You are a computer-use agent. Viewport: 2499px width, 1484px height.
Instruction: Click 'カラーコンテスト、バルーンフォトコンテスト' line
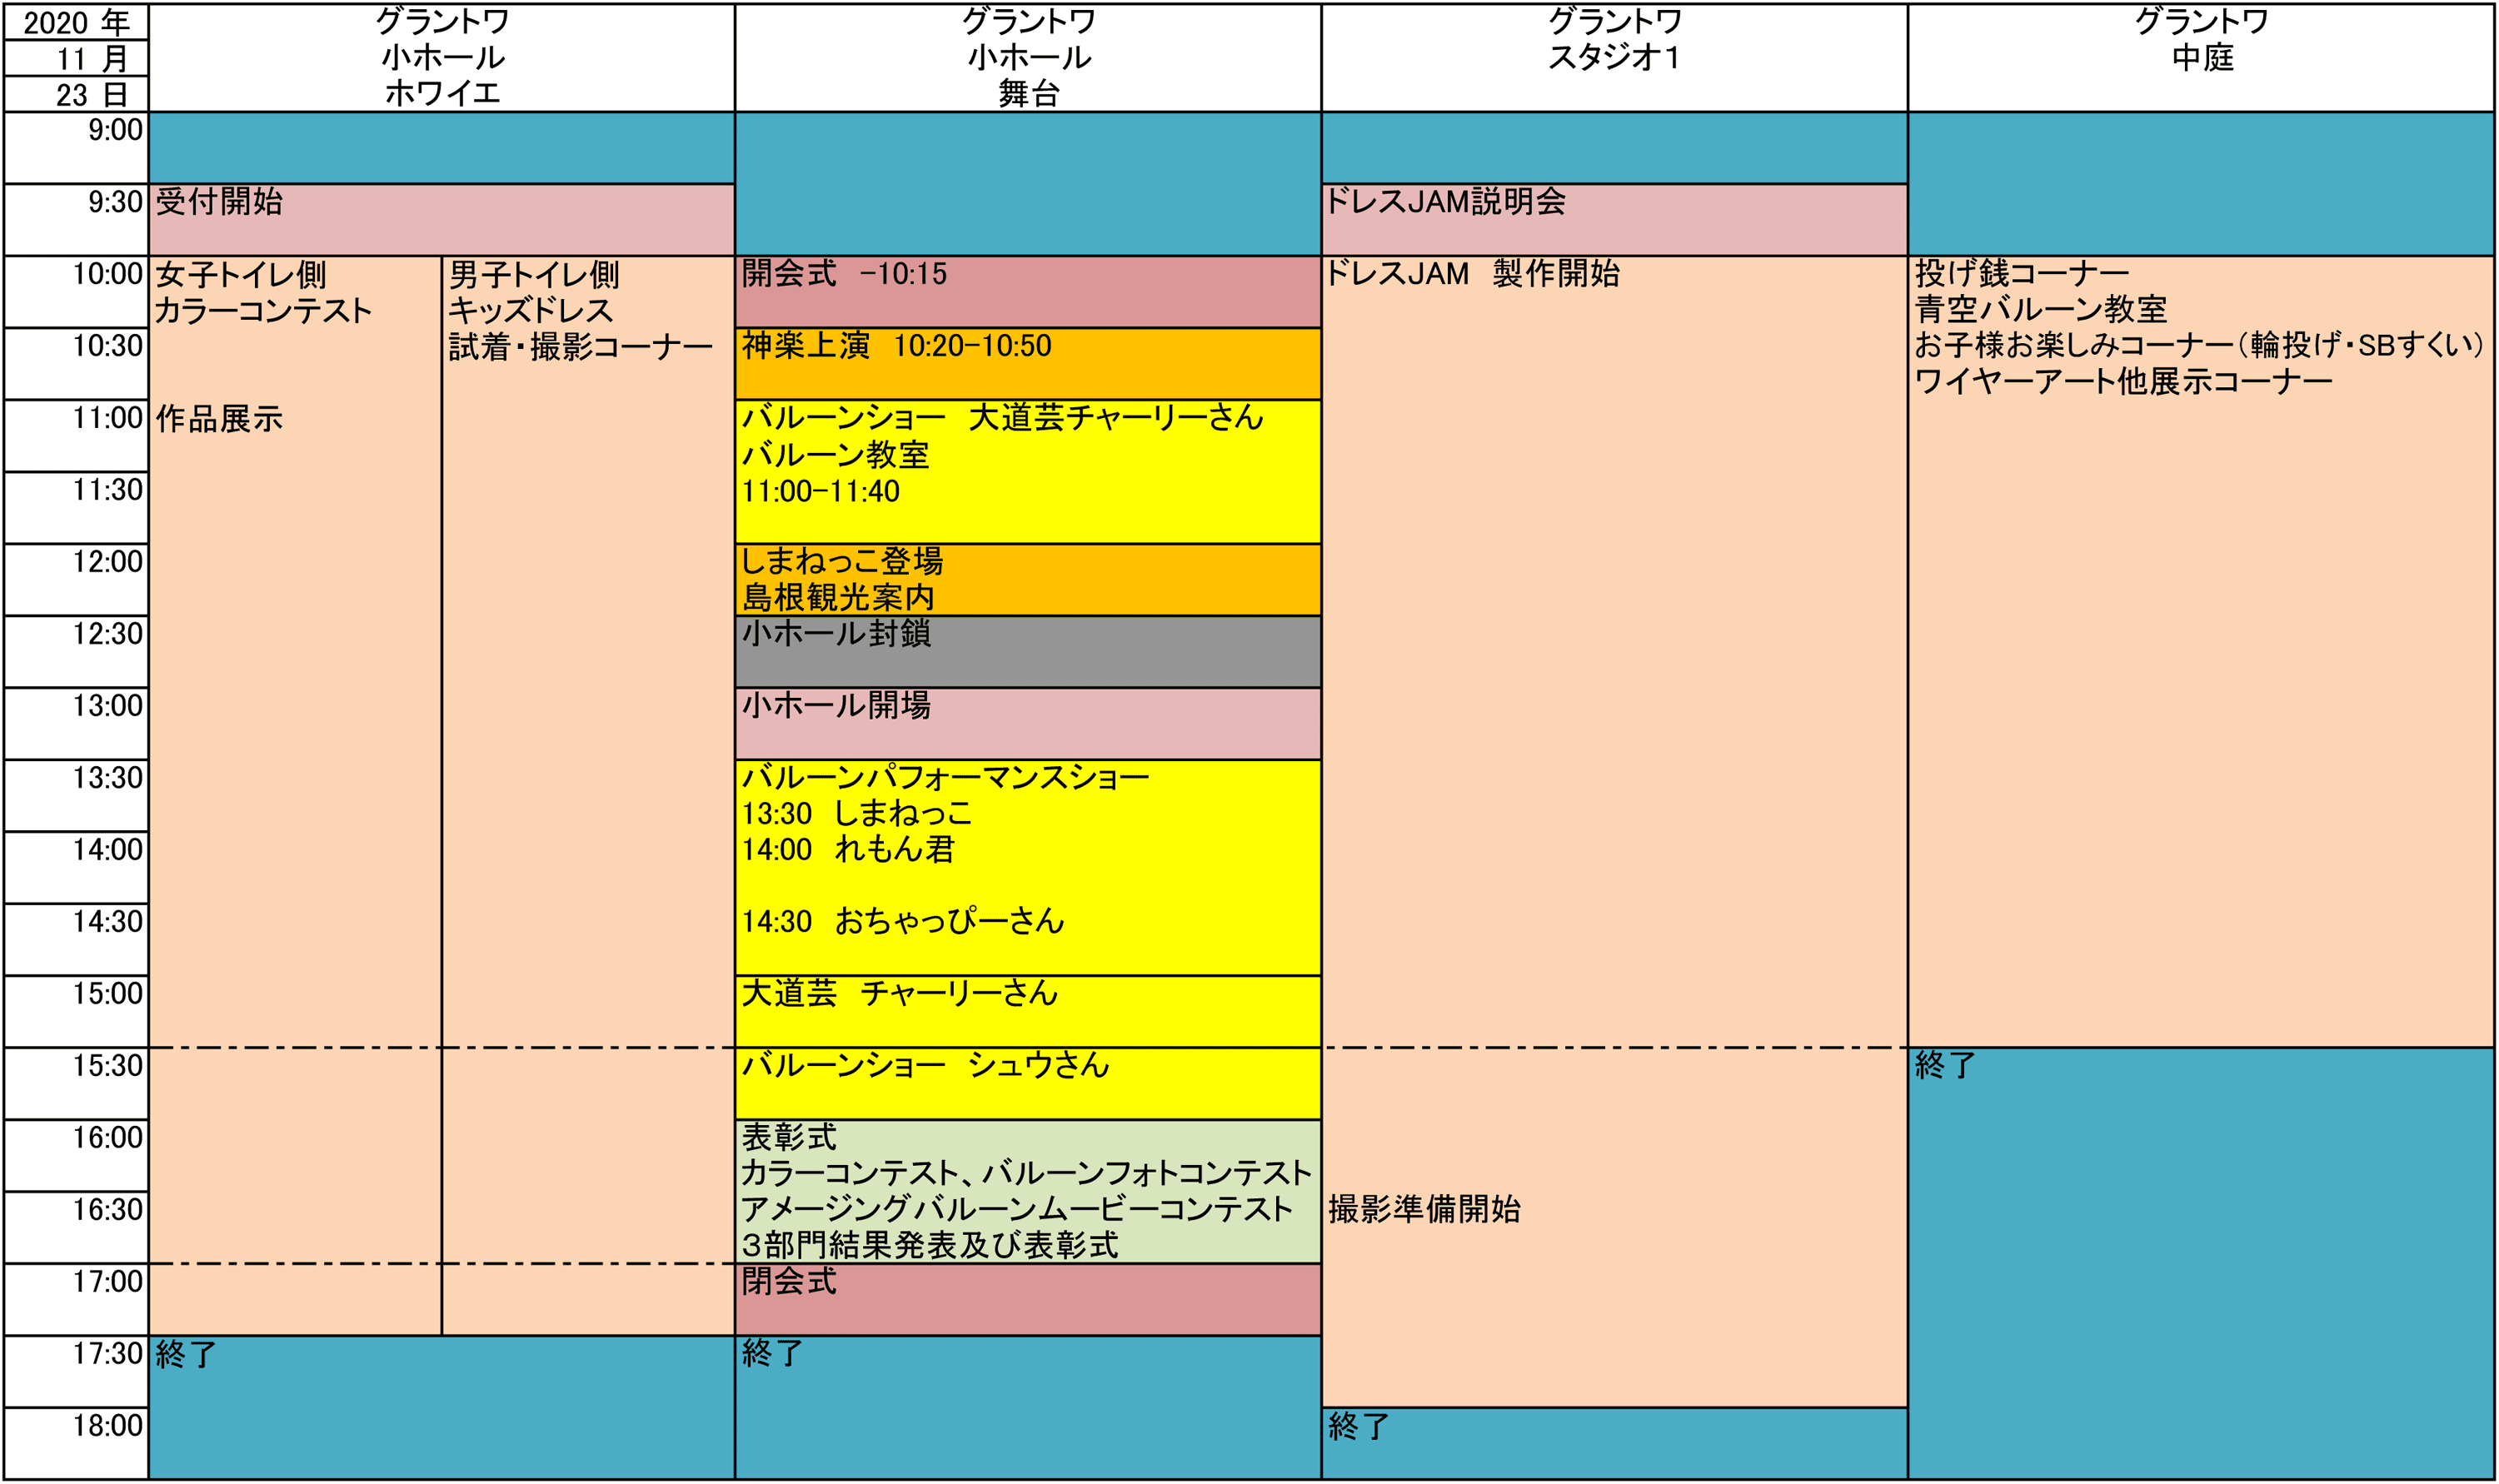1027,1173
